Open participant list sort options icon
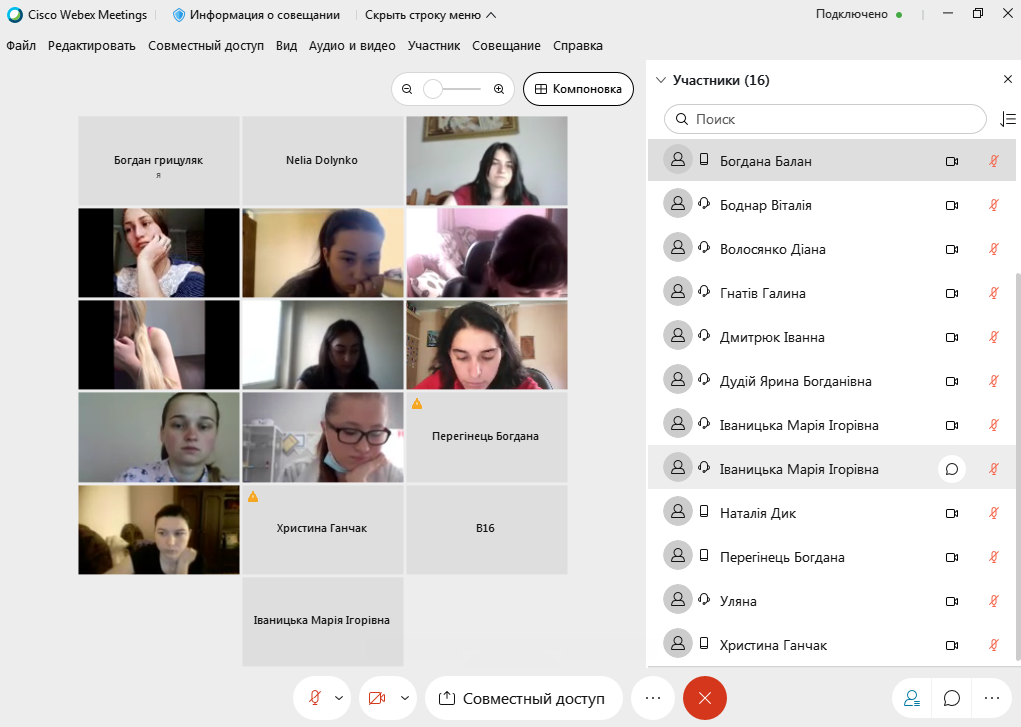1021x727 pixels. (1007, 119)
